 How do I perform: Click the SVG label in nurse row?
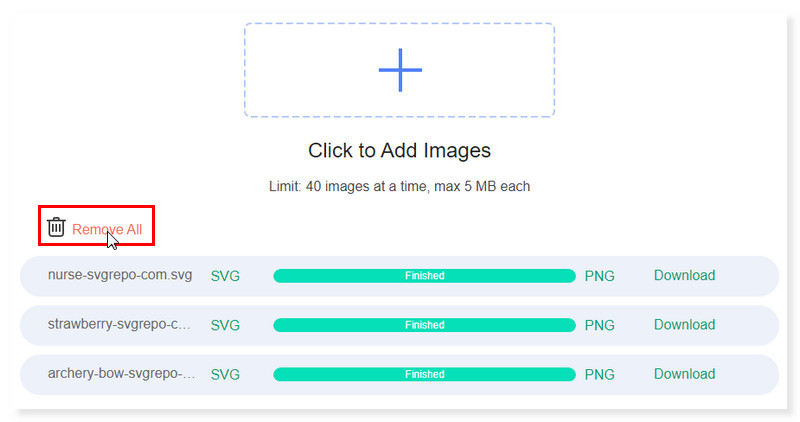tap(225, 276)
